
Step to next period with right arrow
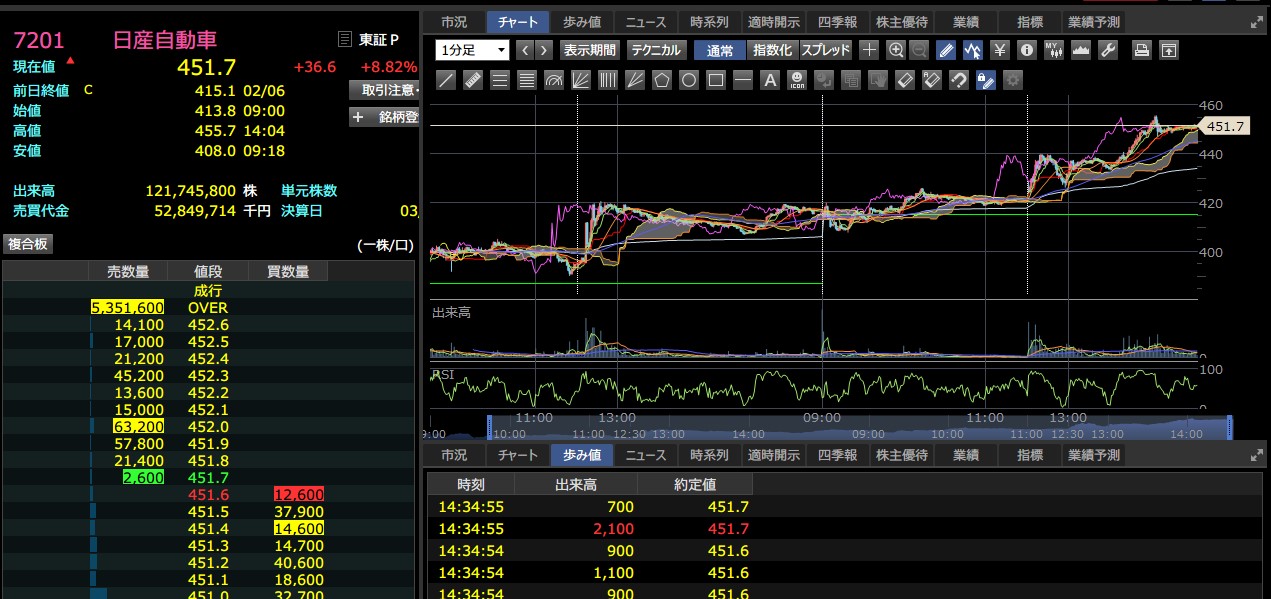[543, 50]
